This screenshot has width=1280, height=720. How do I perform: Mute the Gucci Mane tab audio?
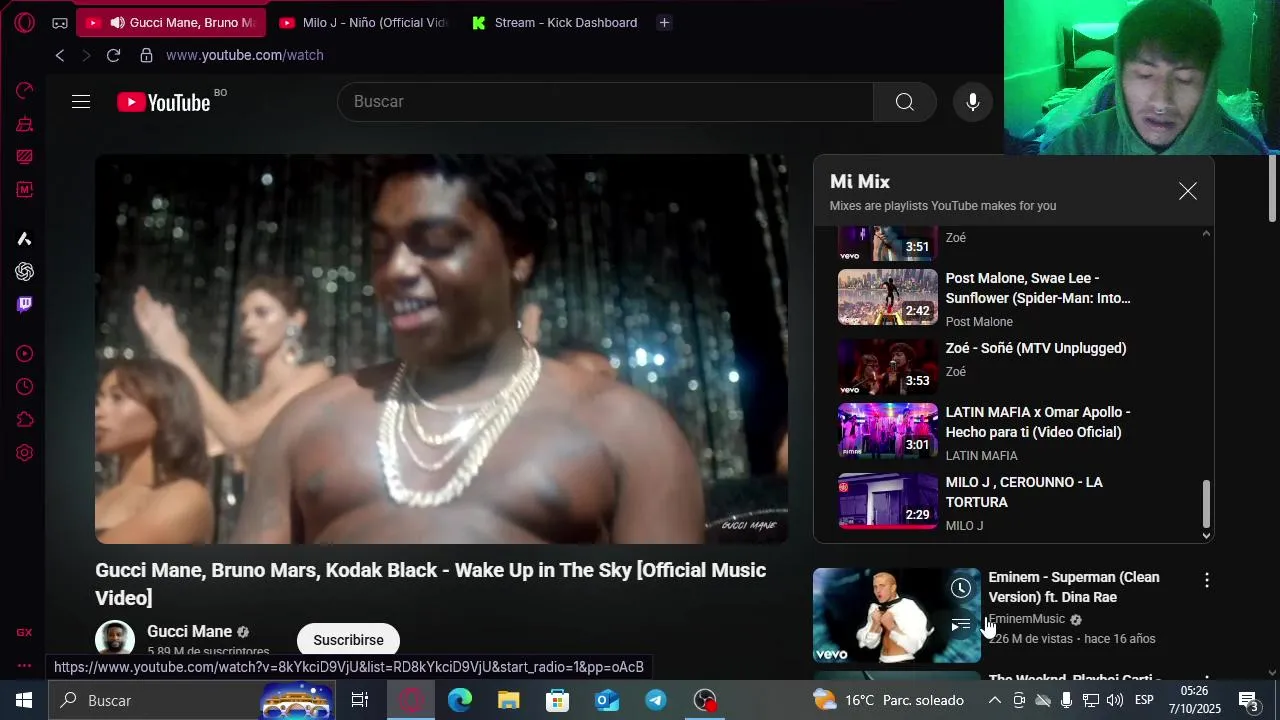click(117, 22)
